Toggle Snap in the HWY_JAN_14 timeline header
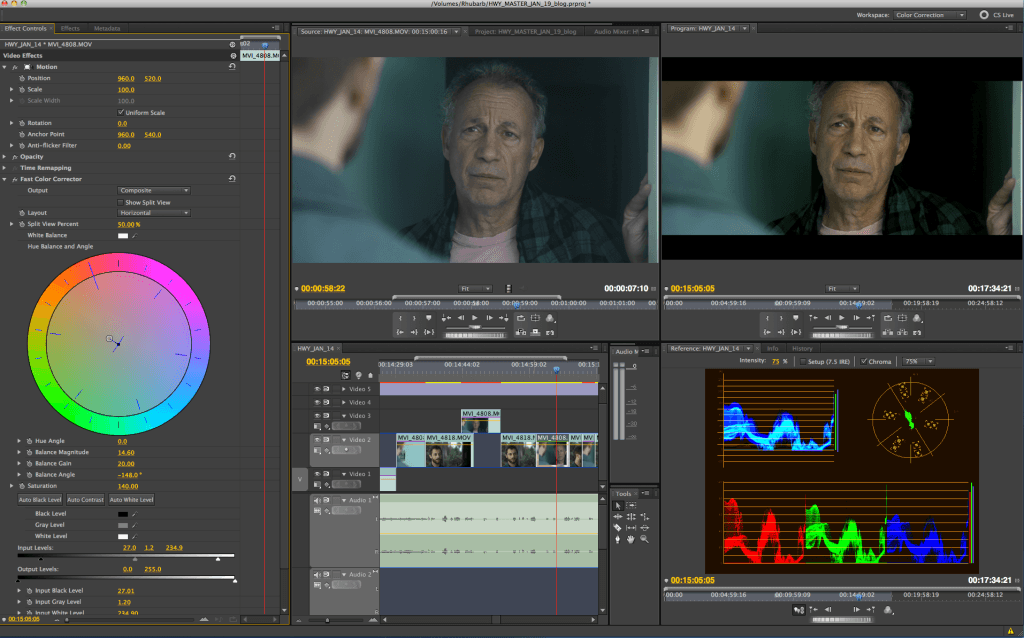Image resolution: width=1024 pixels, height=638 pixels. (x=345, y=376)
